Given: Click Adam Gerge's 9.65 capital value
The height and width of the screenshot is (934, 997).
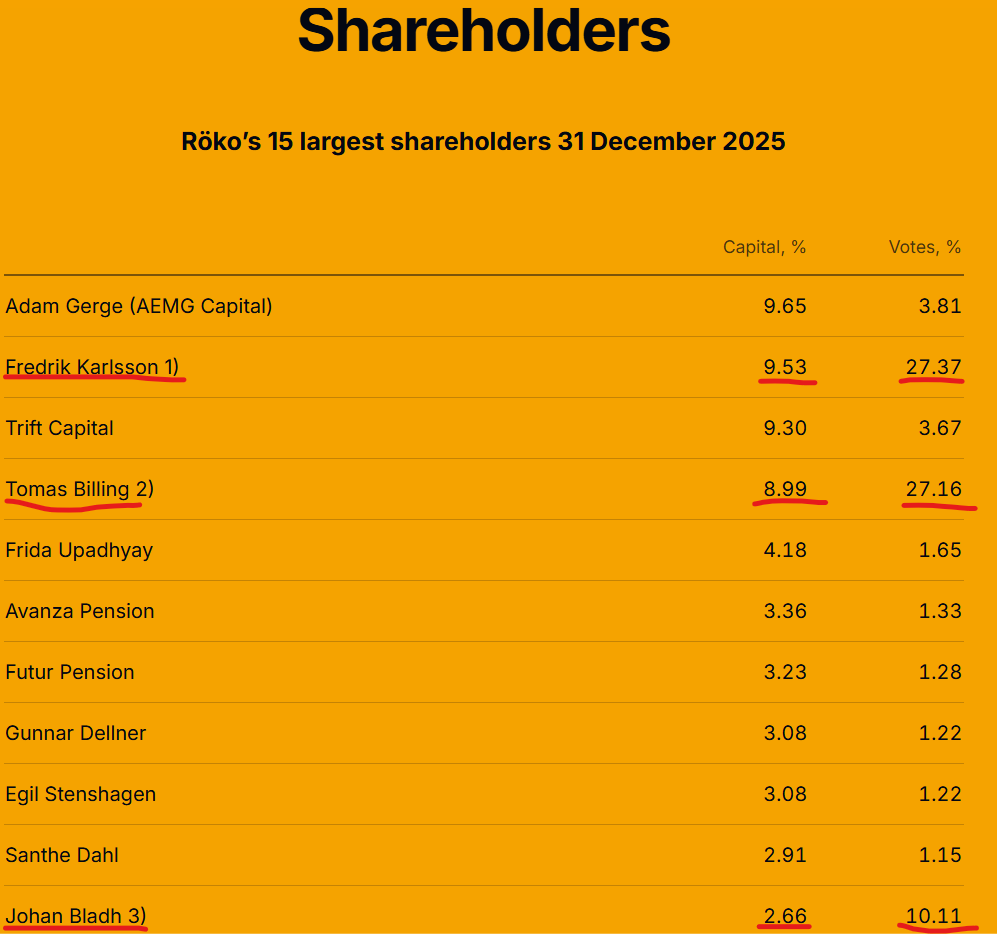Looking at the screenshot, I should pos(785,306).
